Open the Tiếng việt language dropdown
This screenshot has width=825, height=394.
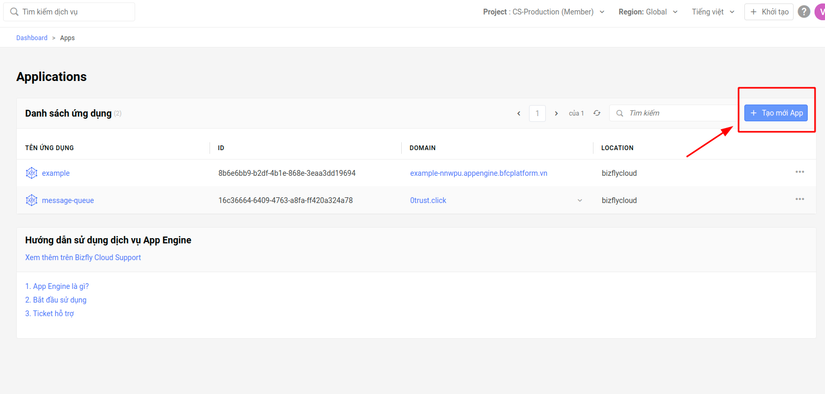pos(713,12)
